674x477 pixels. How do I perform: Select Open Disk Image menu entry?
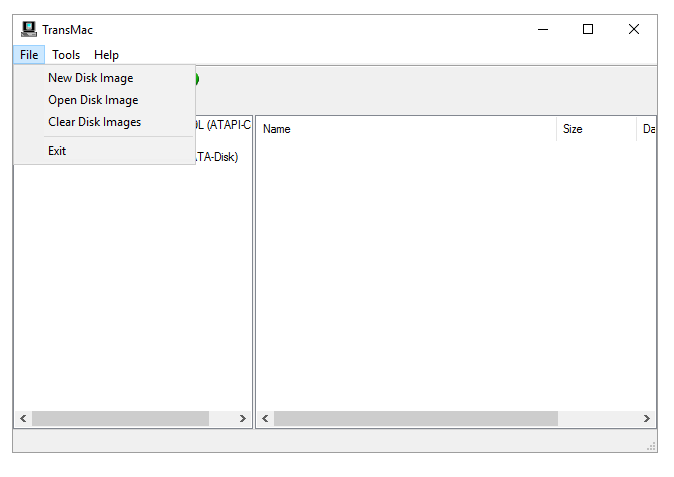(104, 100)
